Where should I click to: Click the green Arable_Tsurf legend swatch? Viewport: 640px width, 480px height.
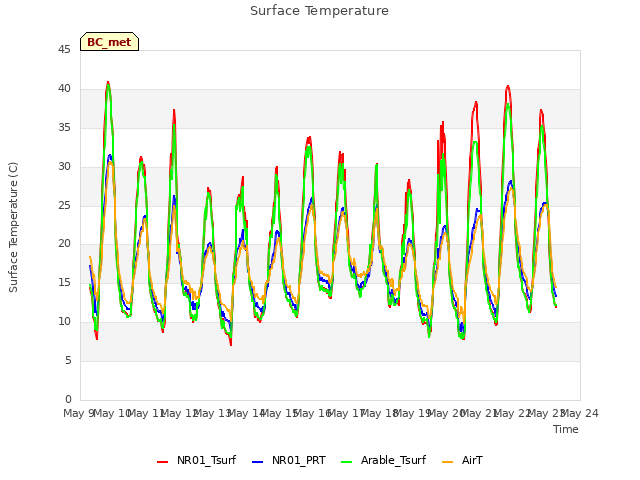click(x=346, y=462)
